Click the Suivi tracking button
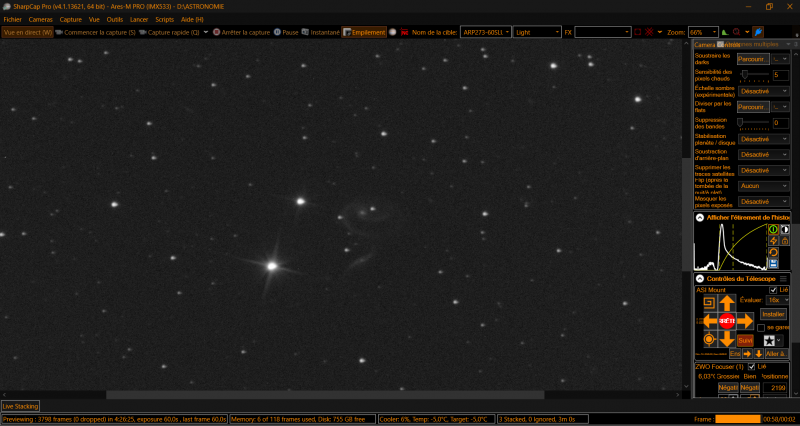Image resolution: width=800 pixels, height=426 pixels. click(x=745, y=340)
